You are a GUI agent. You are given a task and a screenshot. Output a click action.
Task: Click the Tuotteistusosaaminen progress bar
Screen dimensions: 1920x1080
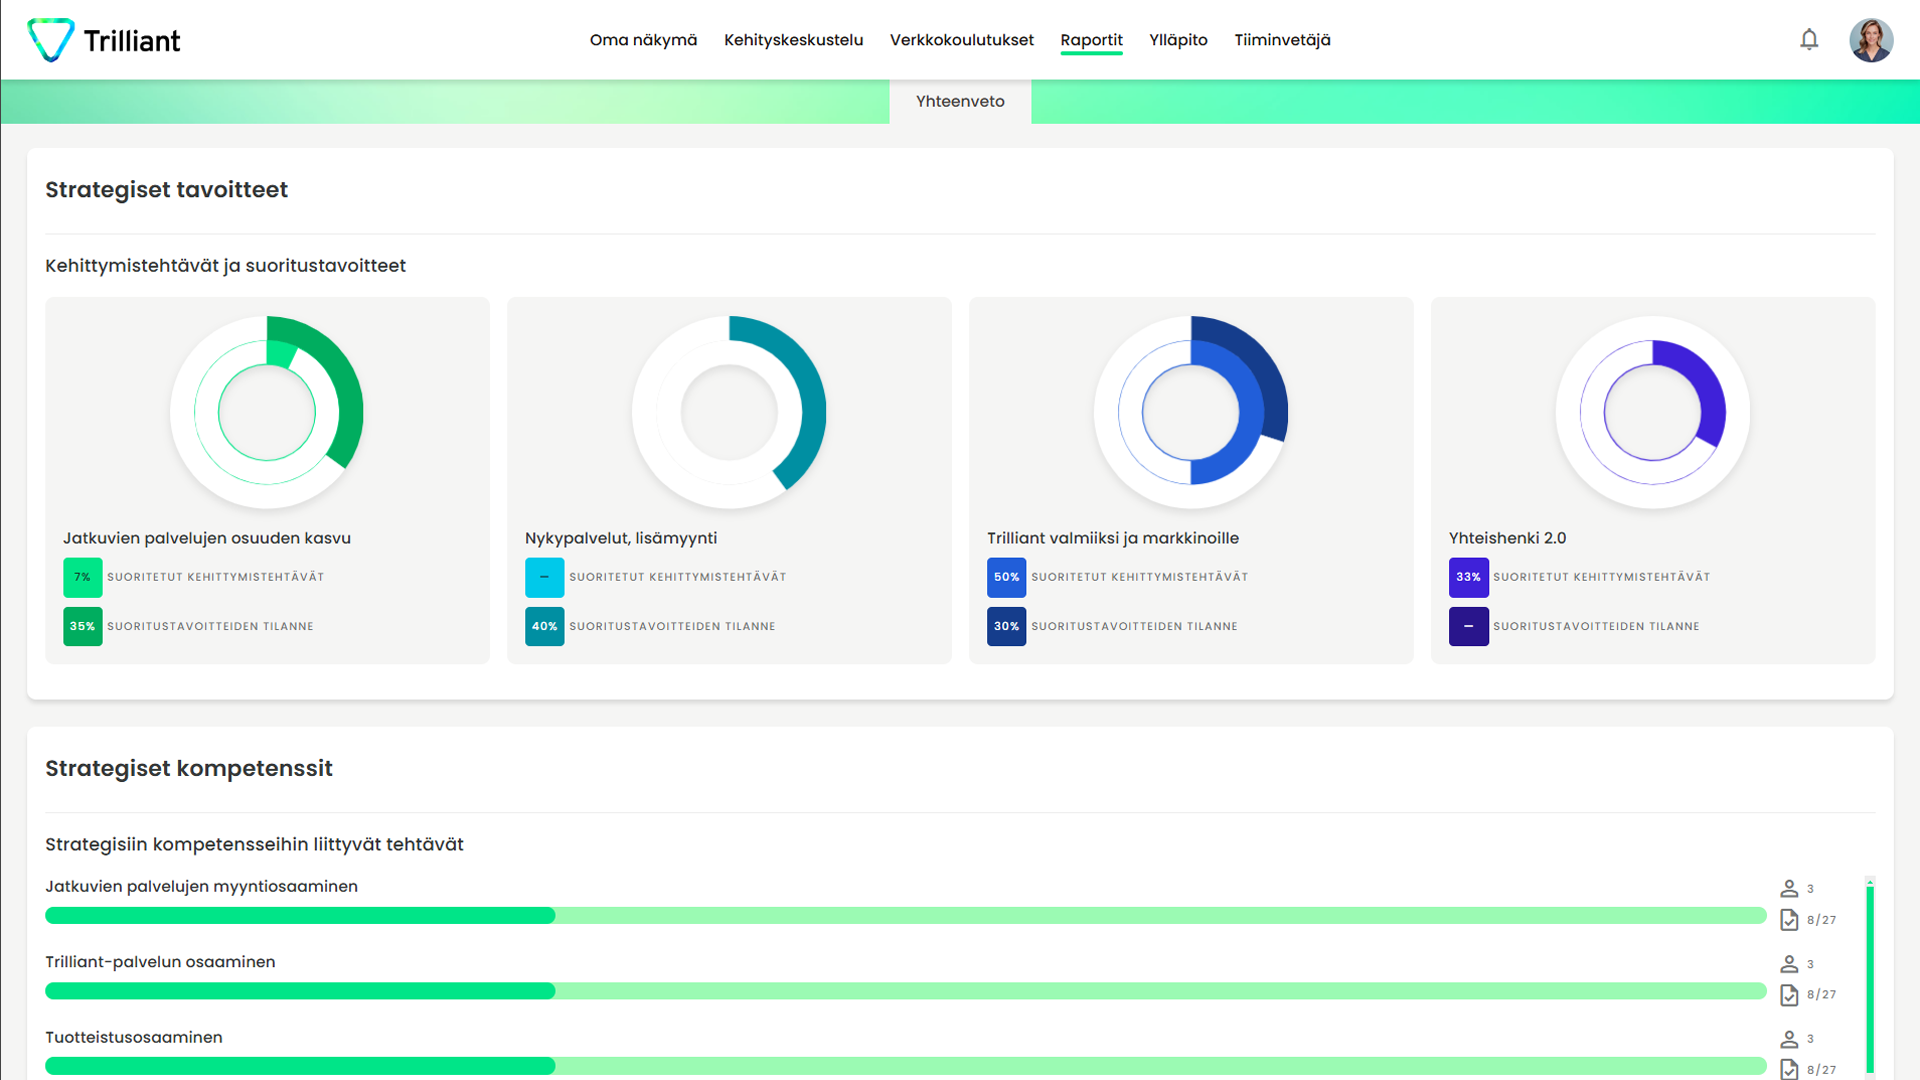(906, 1066)
